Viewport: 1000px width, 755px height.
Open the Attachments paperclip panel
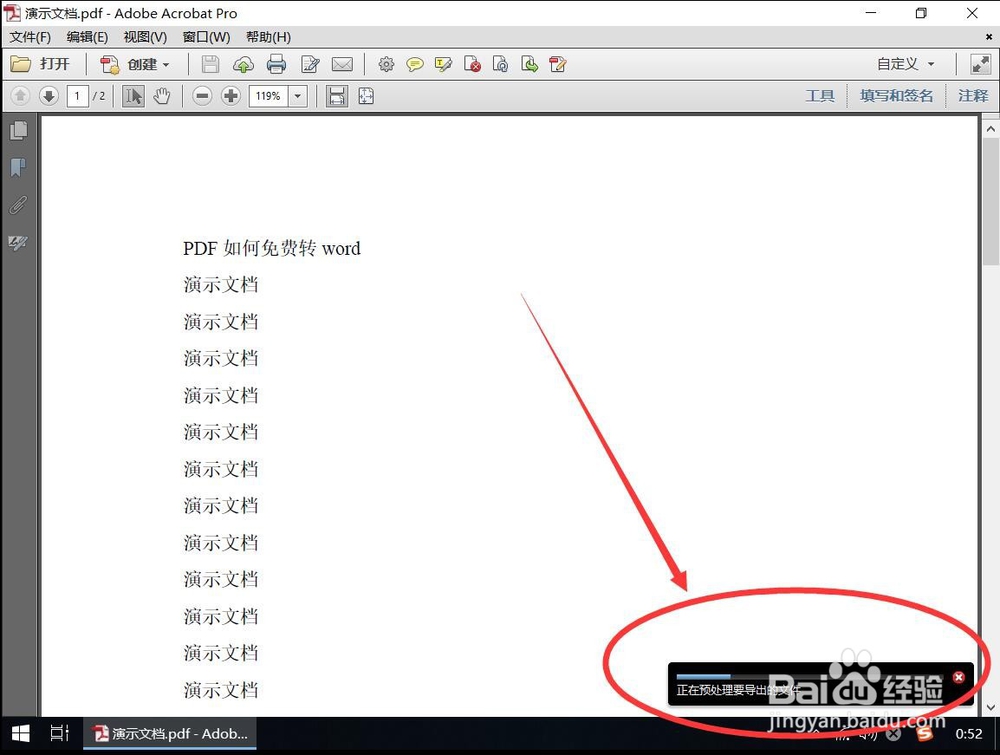coord(16,204)
